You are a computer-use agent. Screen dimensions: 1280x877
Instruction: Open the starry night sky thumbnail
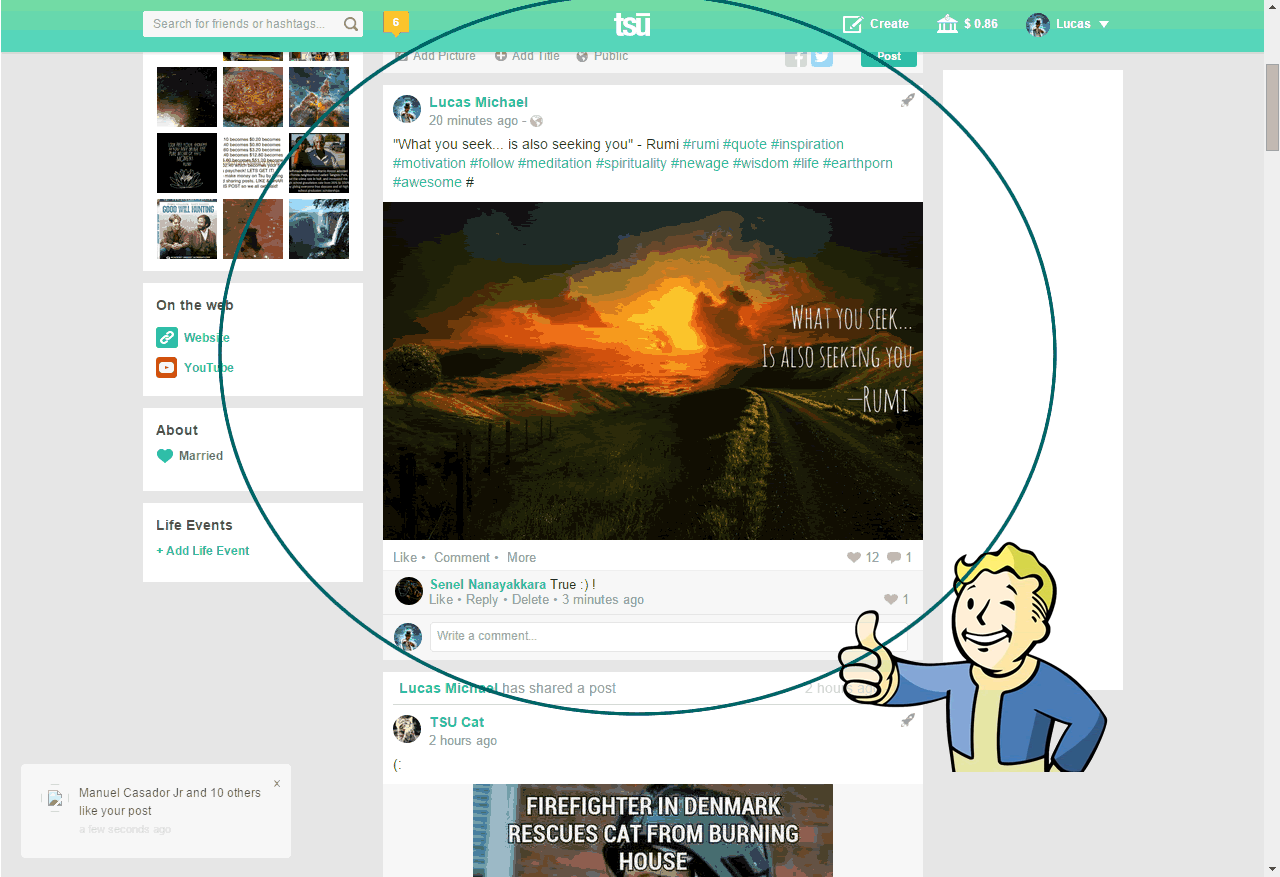(187, 97)
